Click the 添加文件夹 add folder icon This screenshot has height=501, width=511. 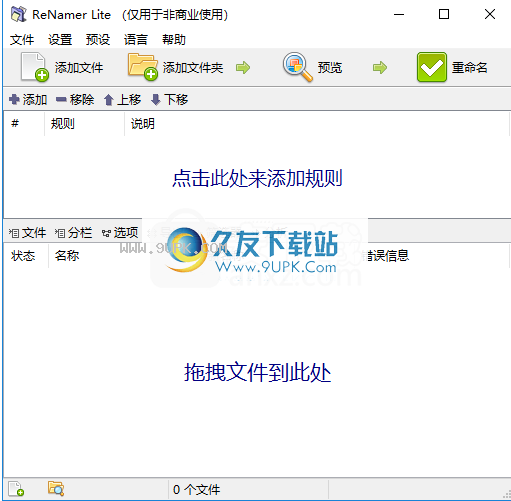(x=143, y=67)
